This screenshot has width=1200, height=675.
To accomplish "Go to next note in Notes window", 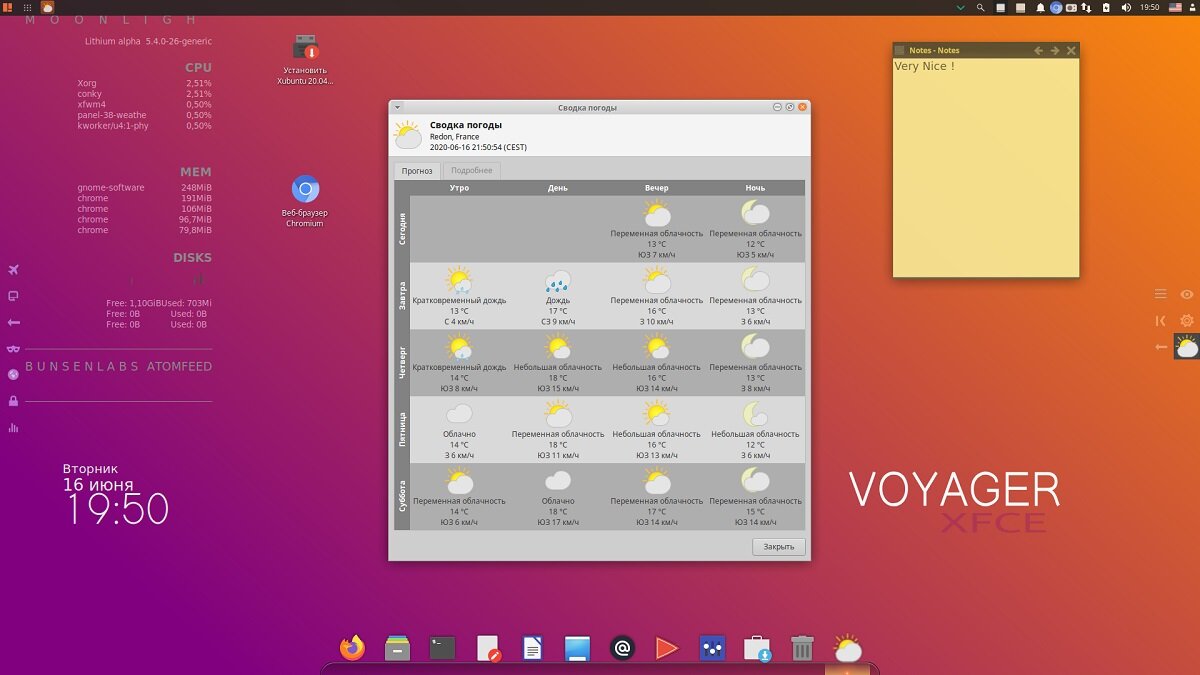I will coord(1054,50).
